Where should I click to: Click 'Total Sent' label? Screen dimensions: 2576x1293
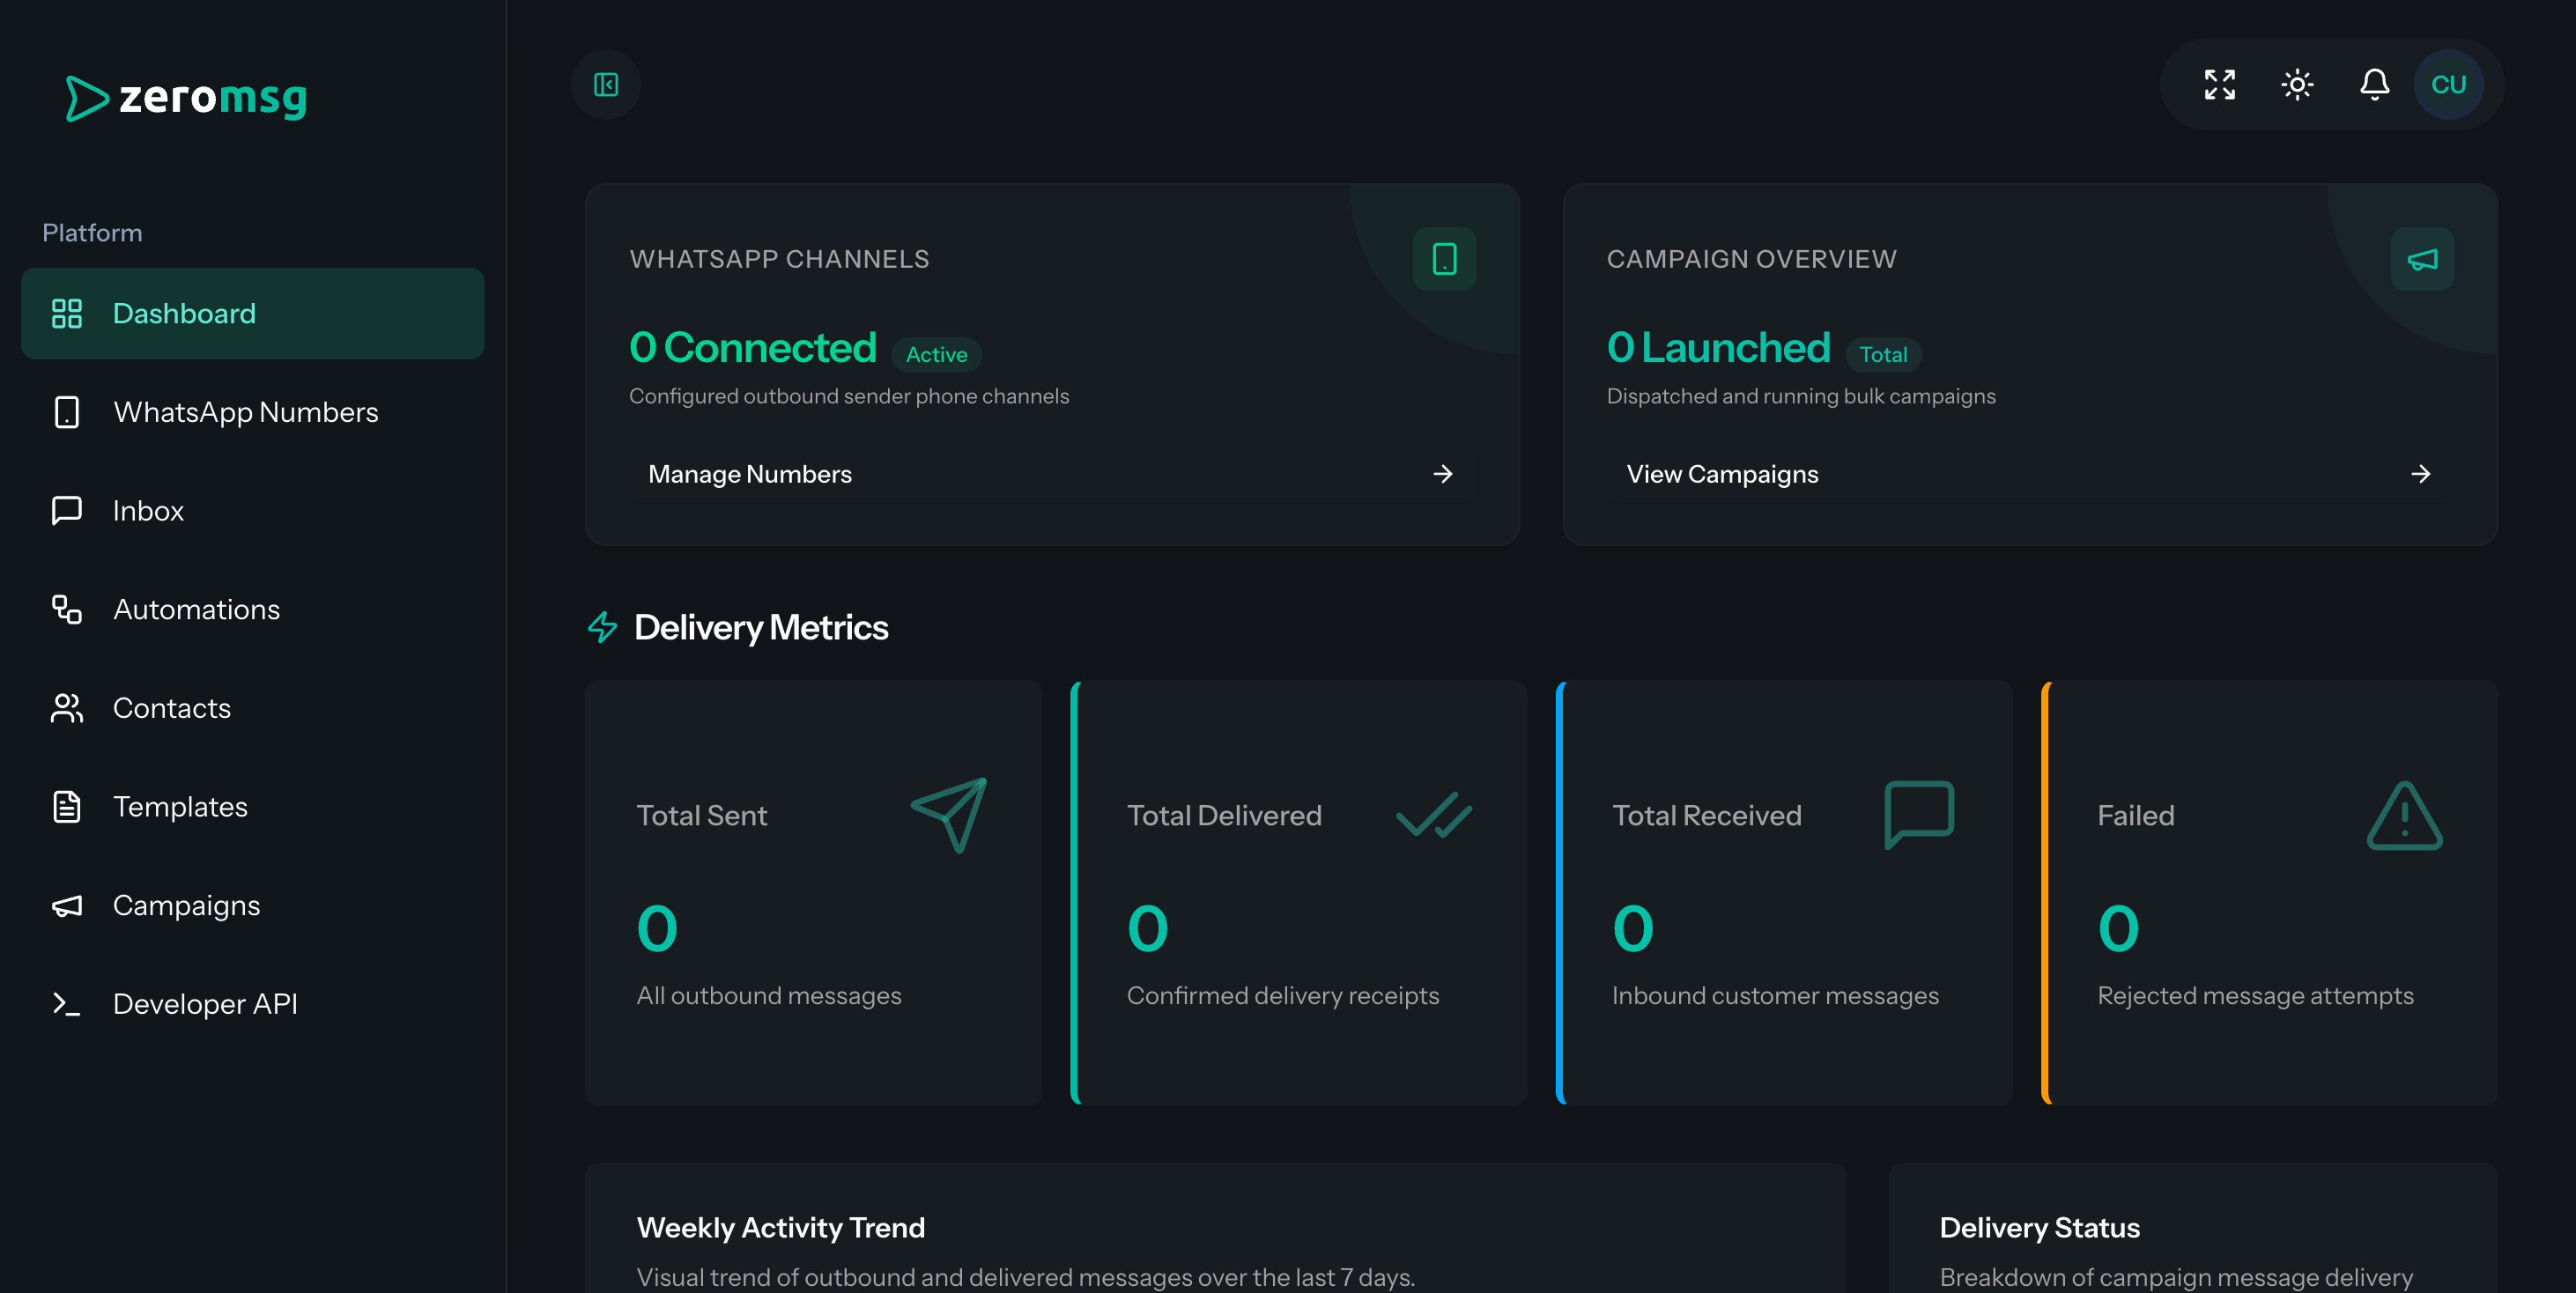(702, 816)
